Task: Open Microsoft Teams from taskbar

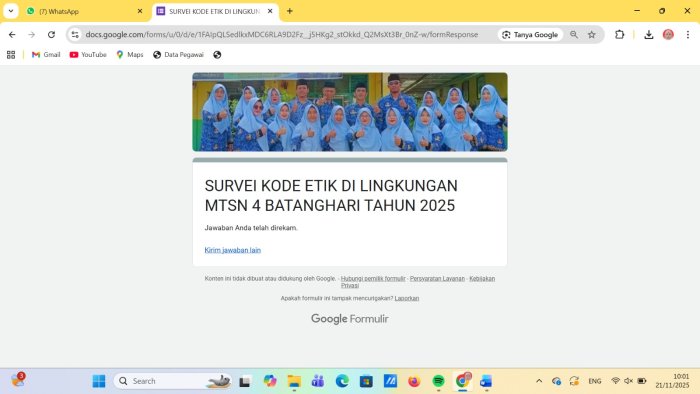Action: (x=318, y=381)
